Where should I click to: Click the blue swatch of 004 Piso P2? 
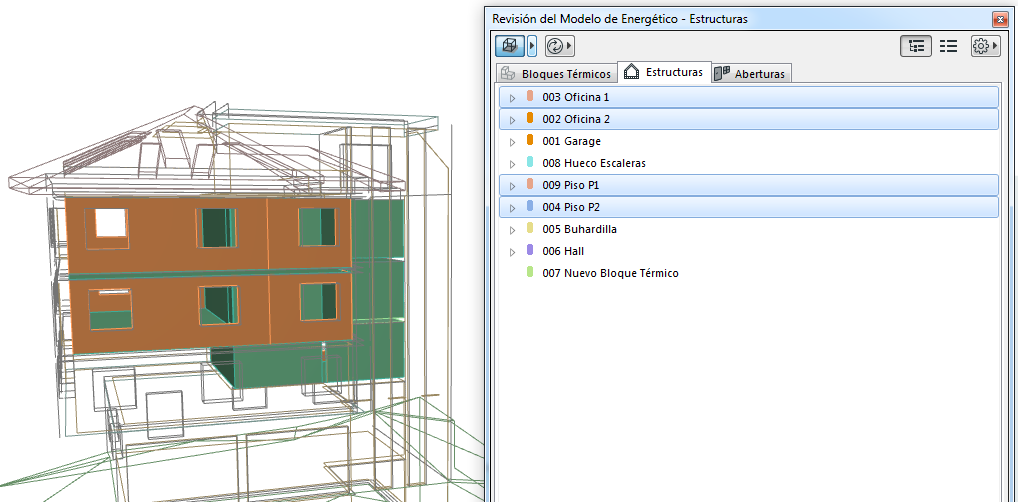pyautogui.click(x=530, y=206)
